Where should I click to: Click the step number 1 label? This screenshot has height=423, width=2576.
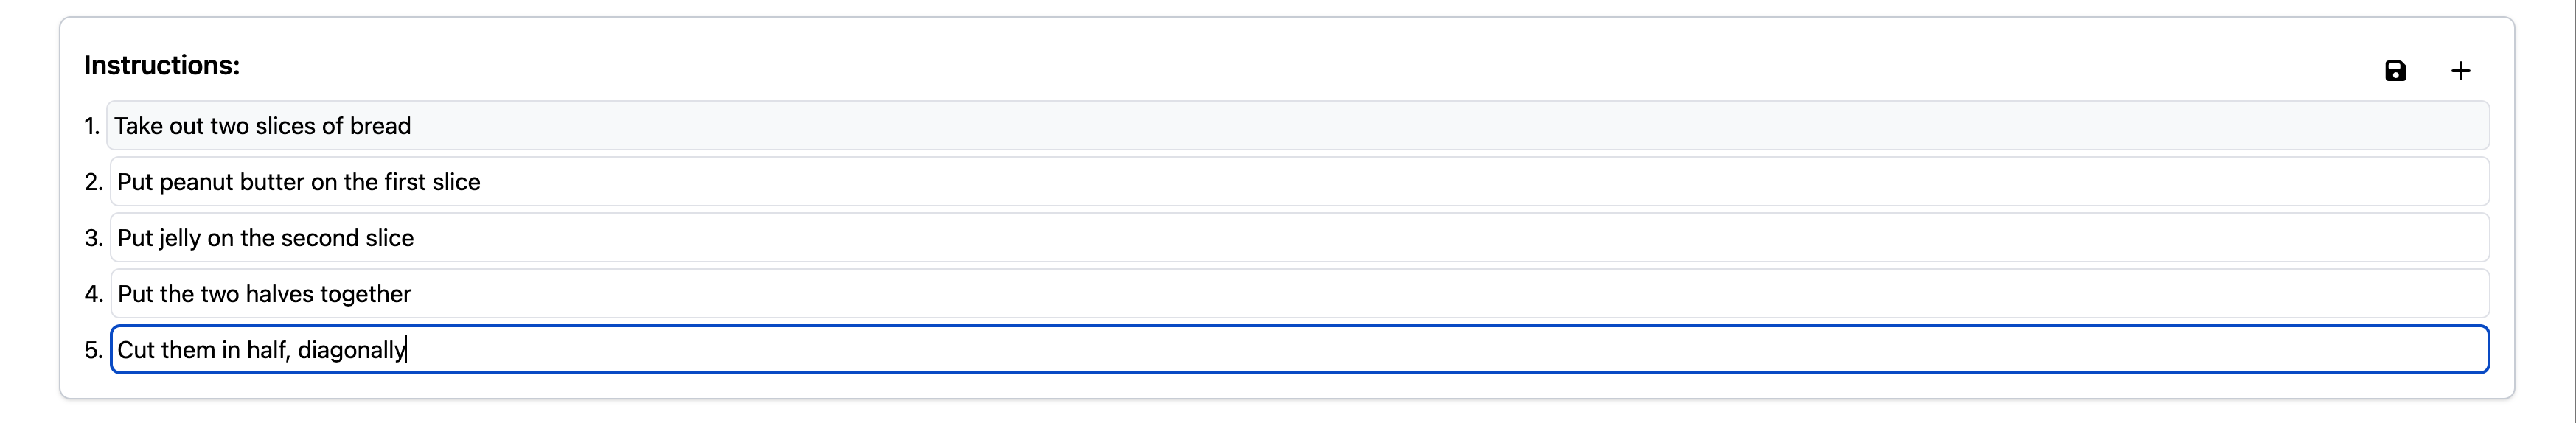point(92,126)
